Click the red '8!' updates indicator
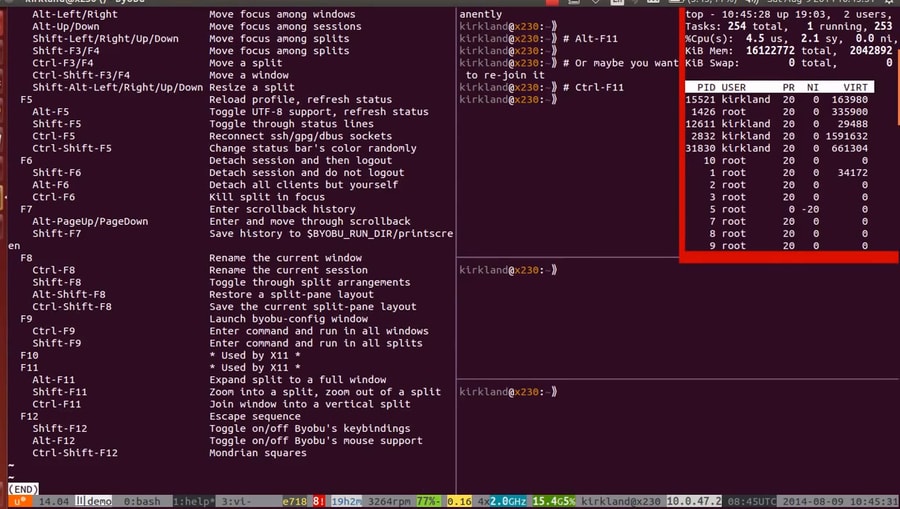Viewport: 900px width, 509px height. click(319, 502)
